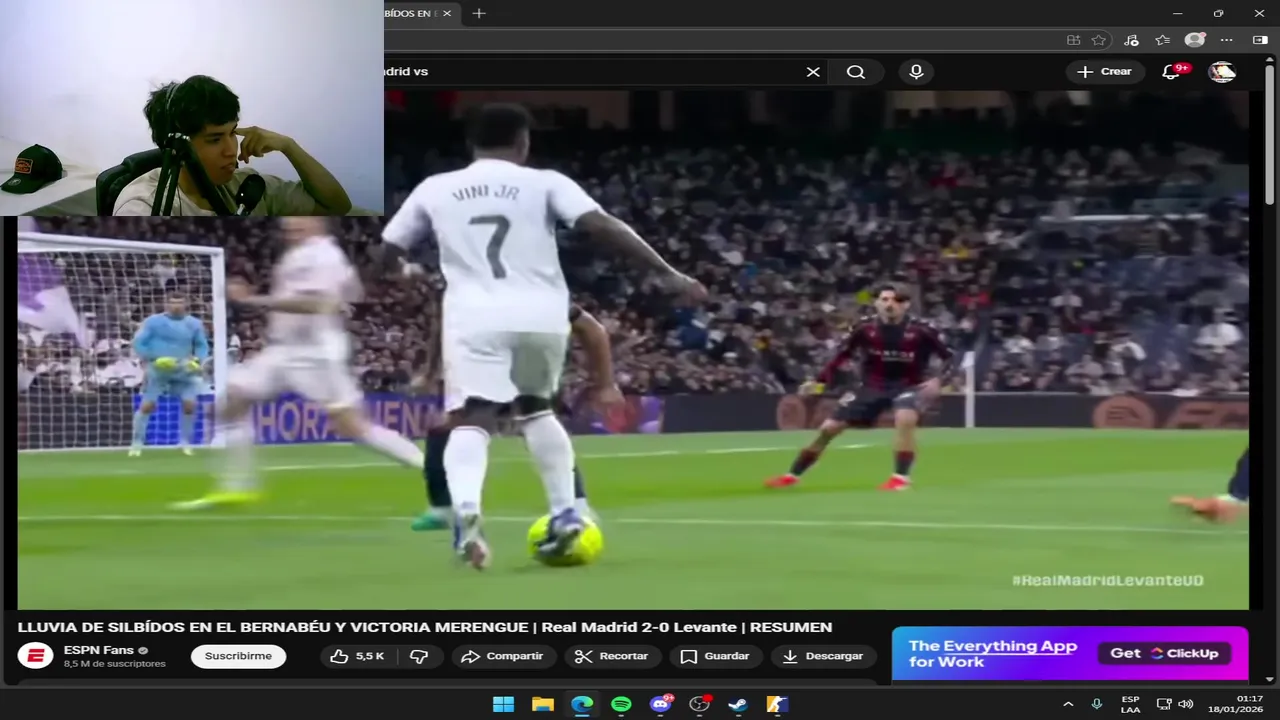Open the ESPN Fans channel name link
This screenshot has height=720, width=1280.
pos(98,650)
